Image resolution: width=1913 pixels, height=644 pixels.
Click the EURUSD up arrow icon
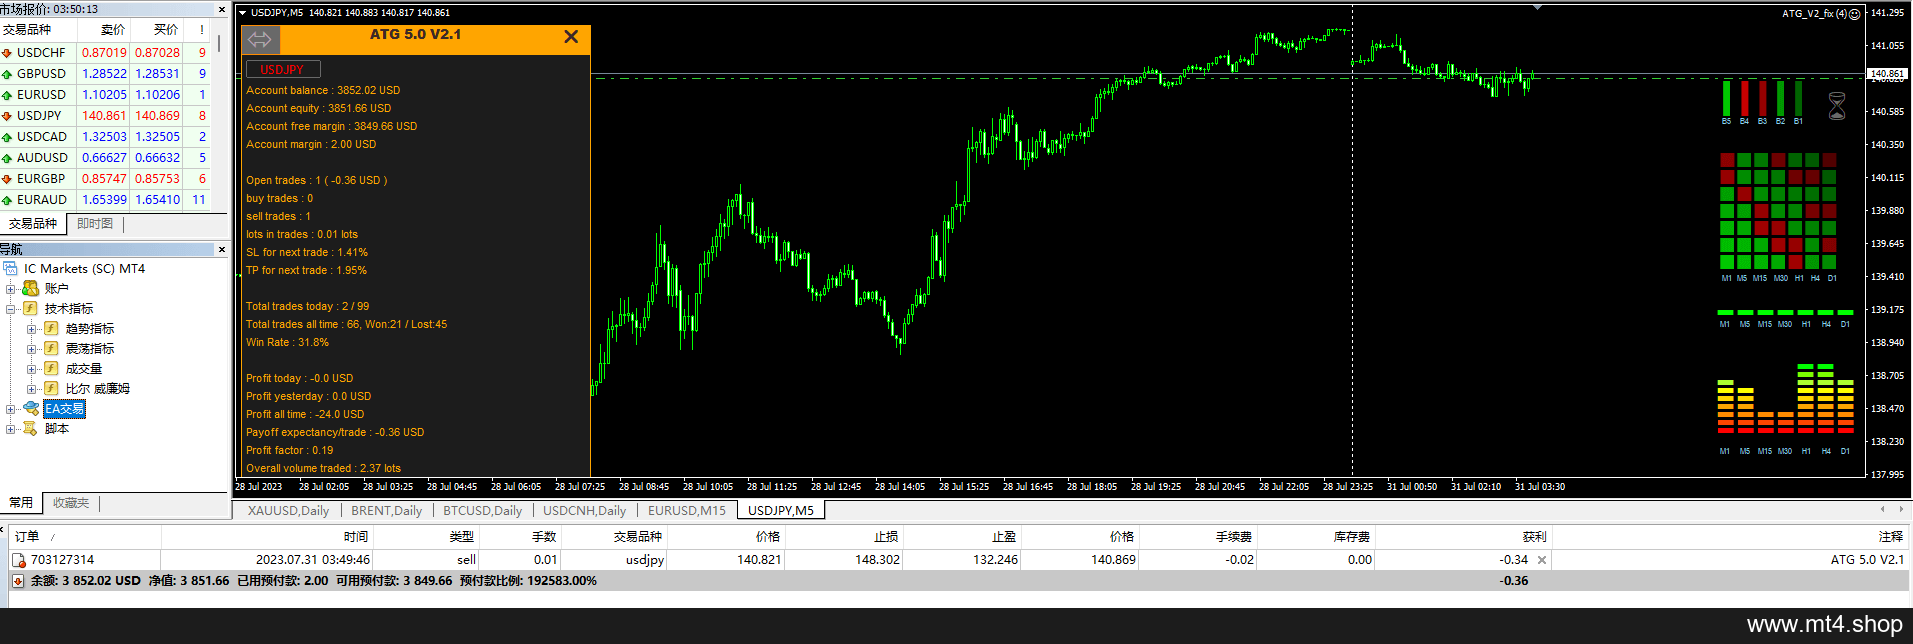[7, 95]
